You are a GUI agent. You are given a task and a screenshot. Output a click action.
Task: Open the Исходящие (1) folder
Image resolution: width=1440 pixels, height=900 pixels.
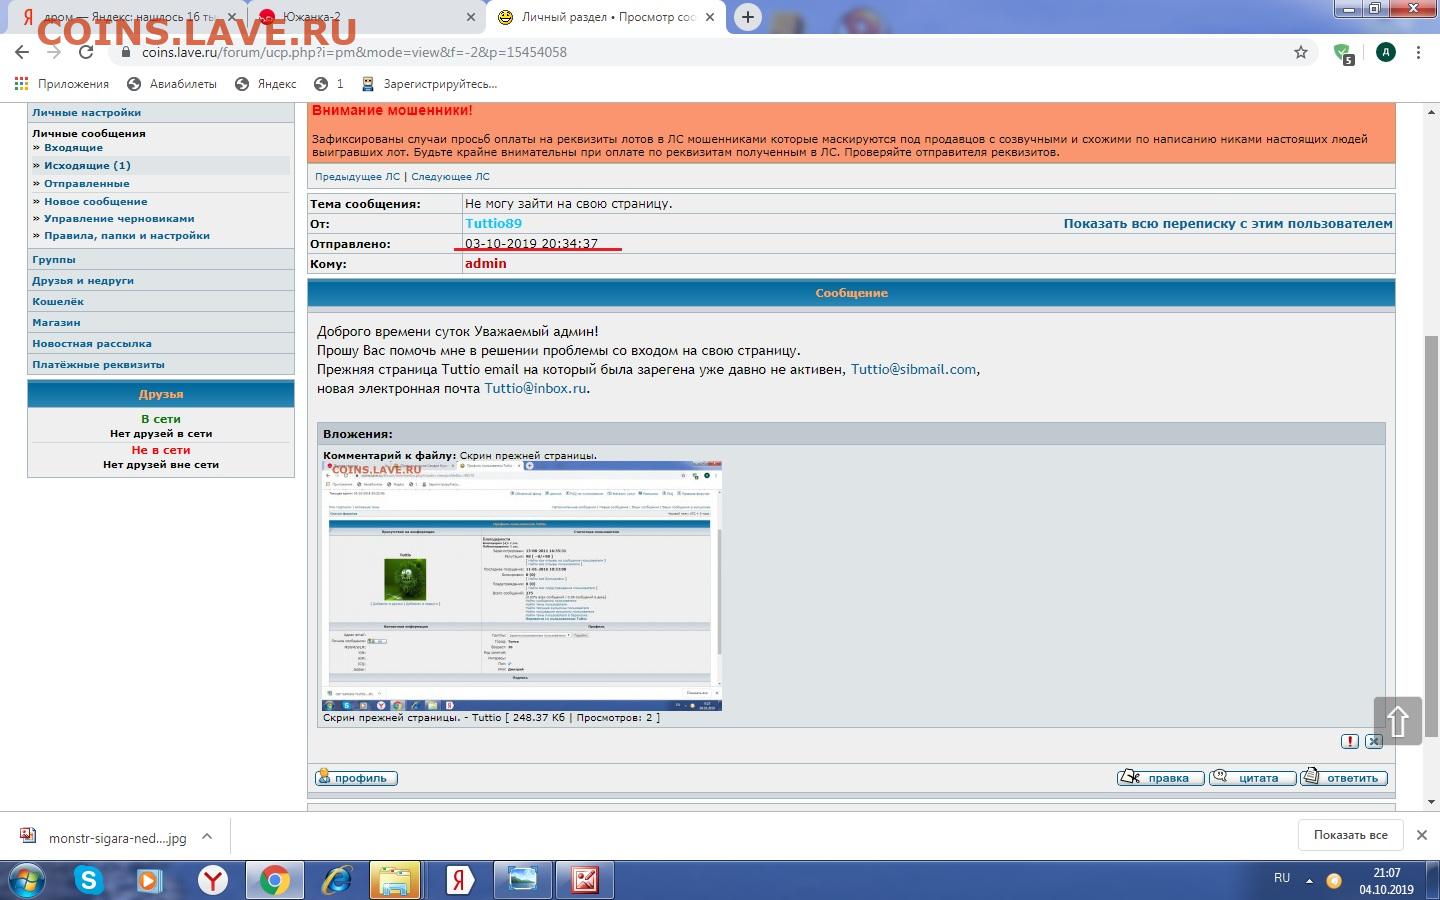[x=87, y=166]
